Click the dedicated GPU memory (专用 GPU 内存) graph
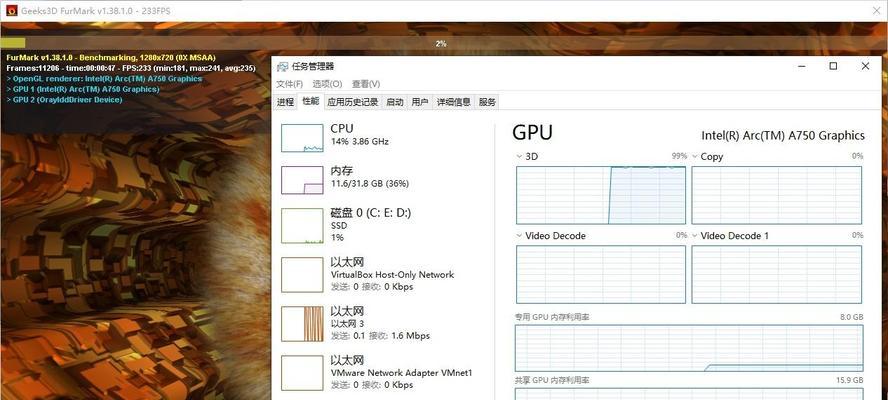This screenshot has height=400, width=888. 689,348
